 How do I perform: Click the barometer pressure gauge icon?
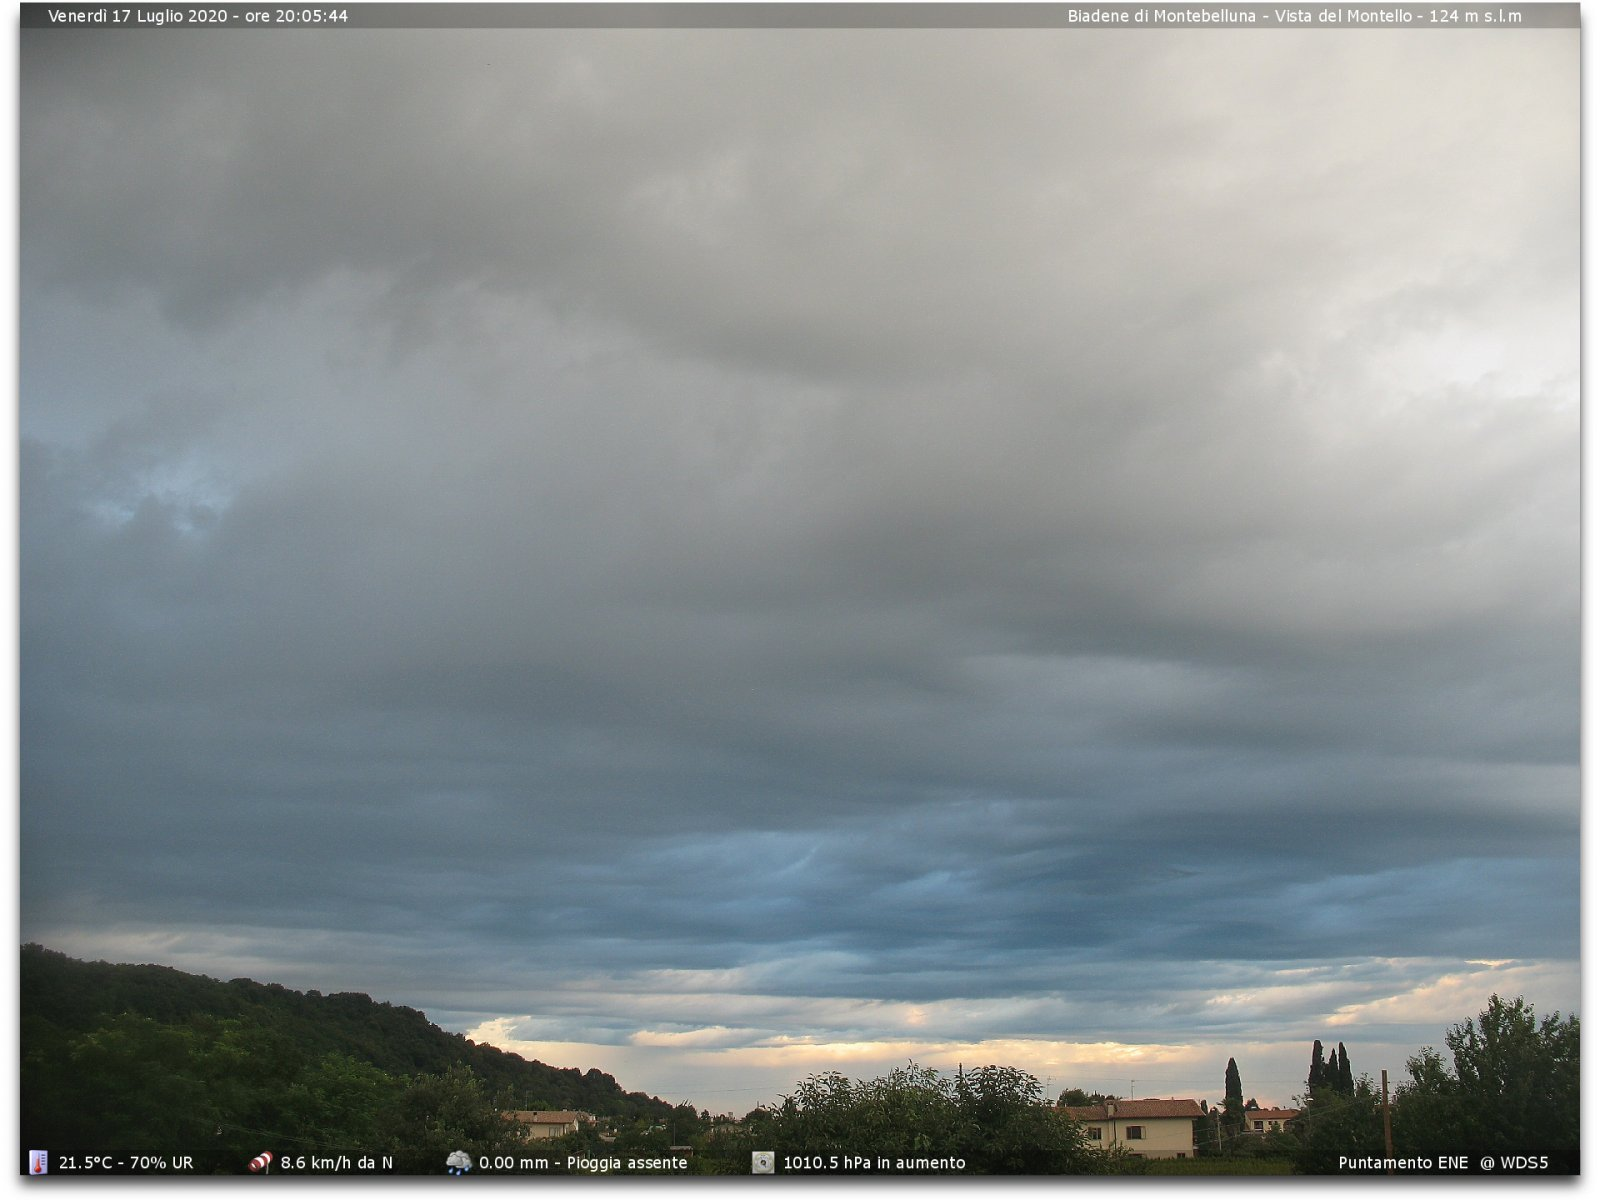pyautogui.click(x=763, y=1162)
